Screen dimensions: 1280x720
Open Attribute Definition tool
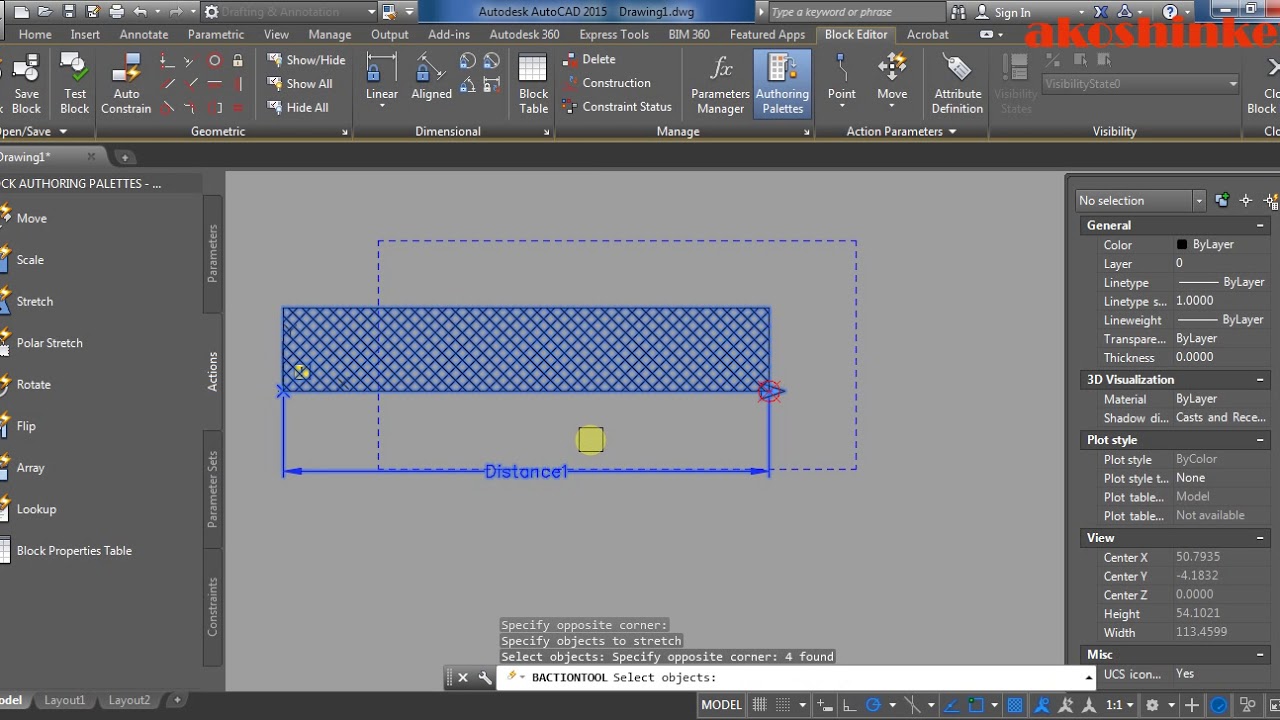point(957,84)
